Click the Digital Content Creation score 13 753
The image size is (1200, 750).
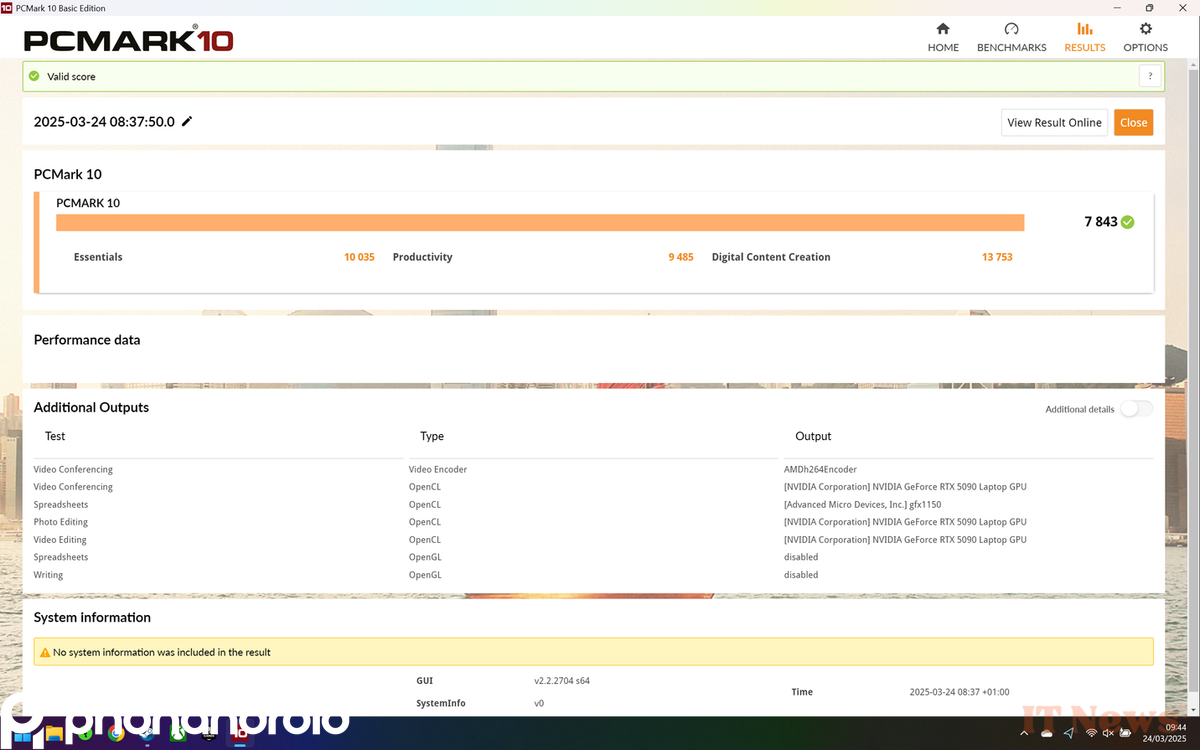(x=997, y=257)
